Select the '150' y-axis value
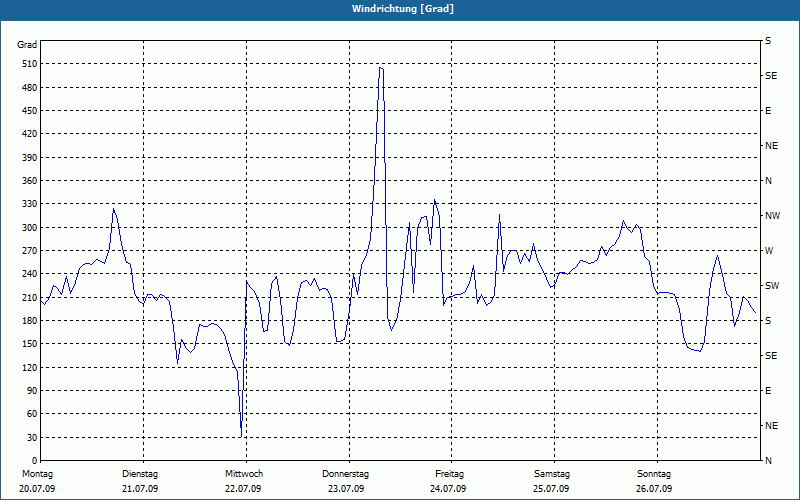The height and width of the screenshot is (500, 800). pyautogui.click(x=31, y=344)
